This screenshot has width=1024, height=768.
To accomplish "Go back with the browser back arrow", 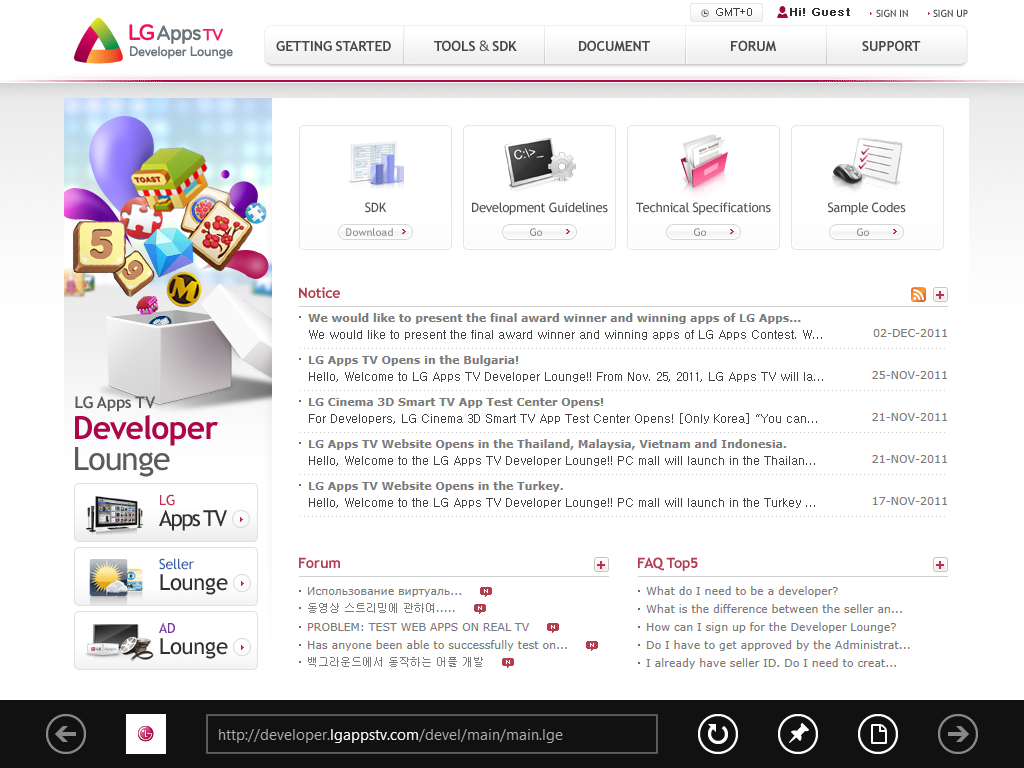I will [x=66, y=734].
